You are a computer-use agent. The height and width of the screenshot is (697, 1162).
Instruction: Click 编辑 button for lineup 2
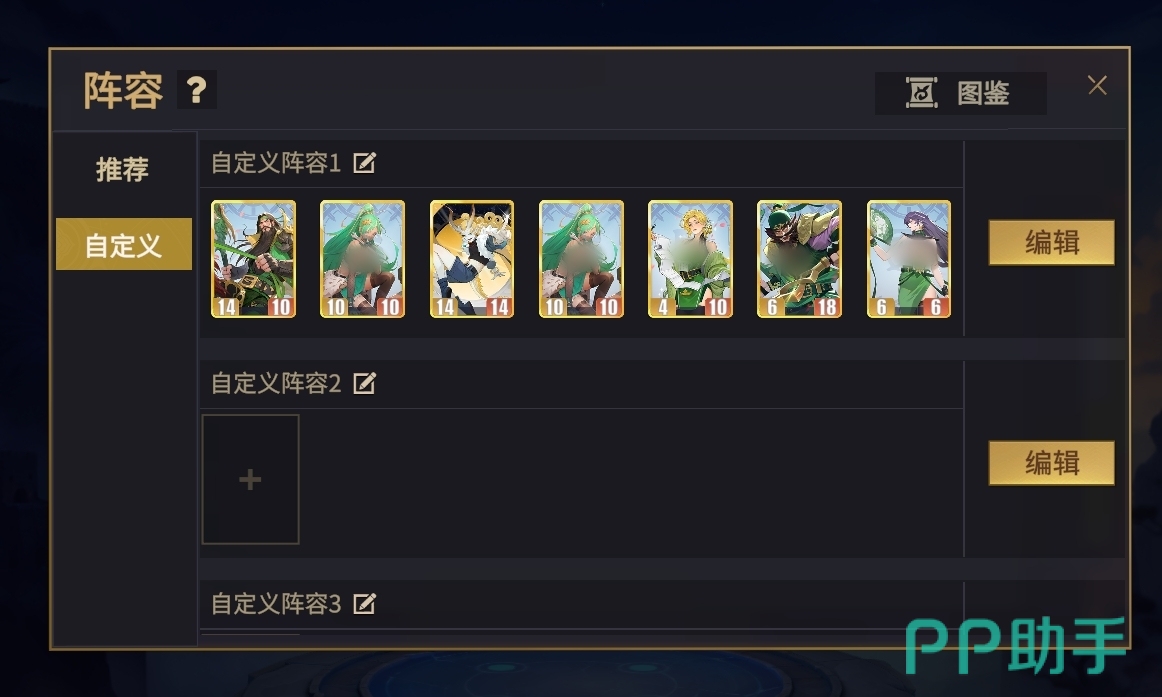point(1052,463)
